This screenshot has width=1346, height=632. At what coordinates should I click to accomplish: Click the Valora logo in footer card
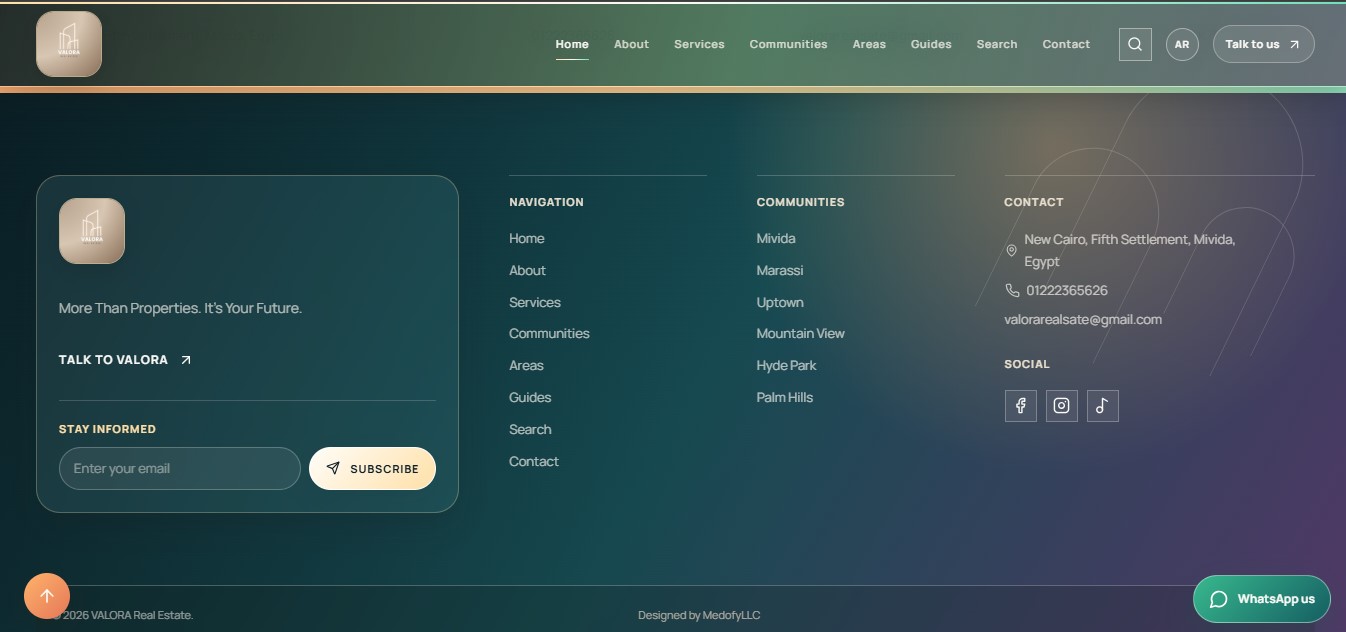click(x=92, y=231)
